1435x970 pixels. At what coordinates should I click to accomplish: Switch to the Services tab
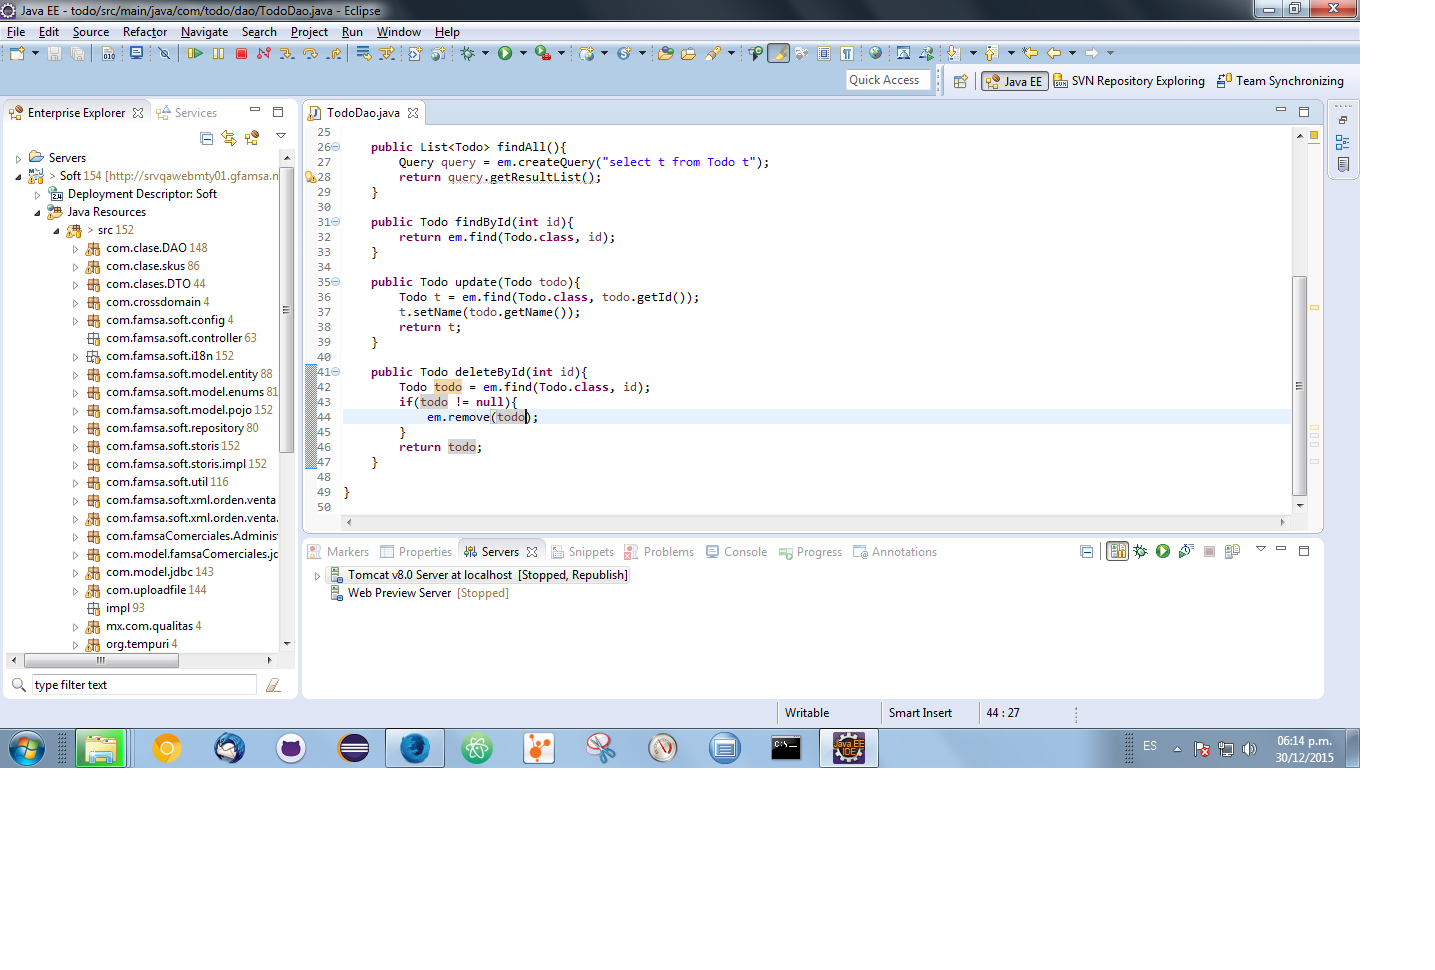(187, 113)
